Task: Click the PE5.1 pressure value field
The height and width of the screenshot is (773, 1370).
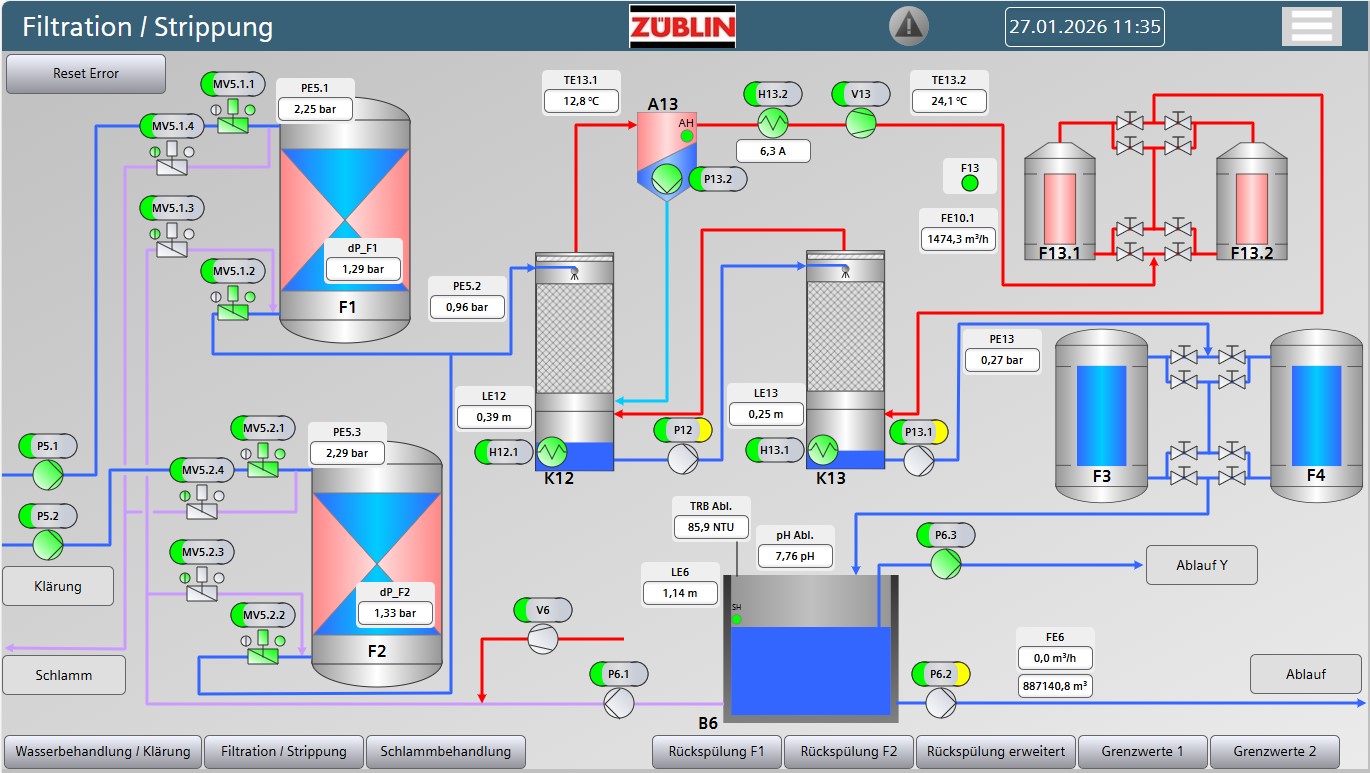Action: [x=314, y=109]
